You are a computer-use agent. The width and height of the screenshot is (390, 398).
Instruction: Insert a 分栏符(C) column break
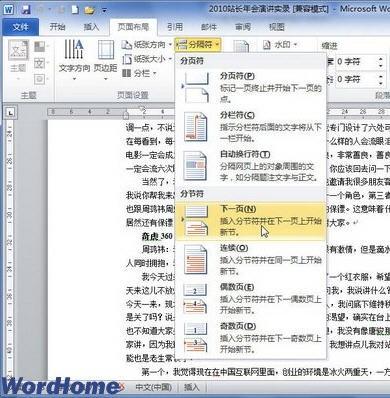pyautogui.click(x=250, y=127)
